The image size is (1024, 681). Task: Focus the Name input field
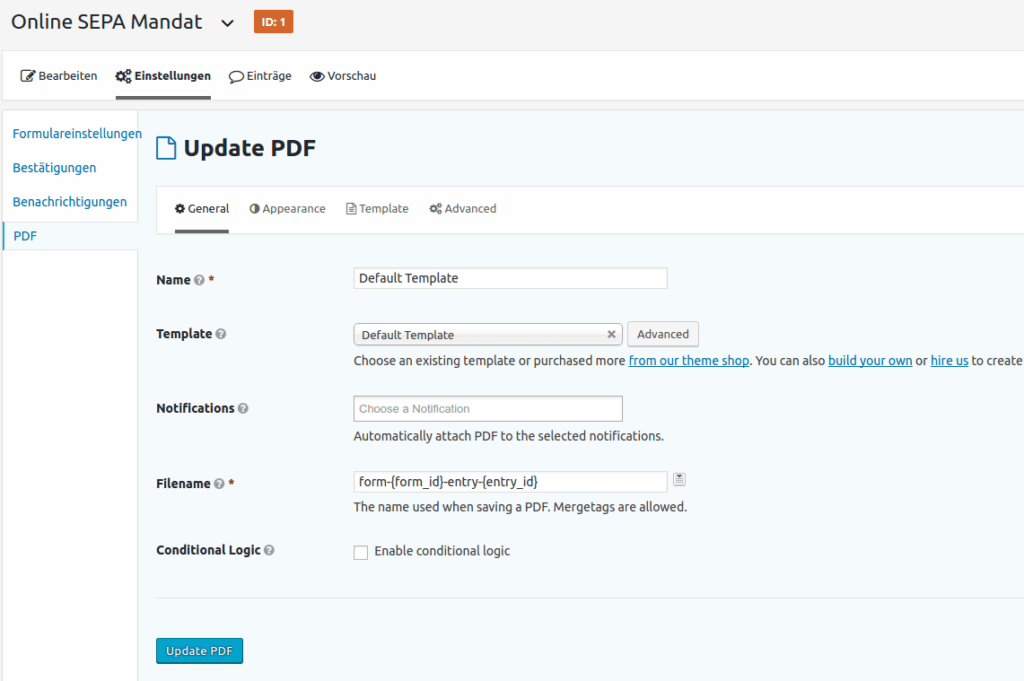[510, 278]
